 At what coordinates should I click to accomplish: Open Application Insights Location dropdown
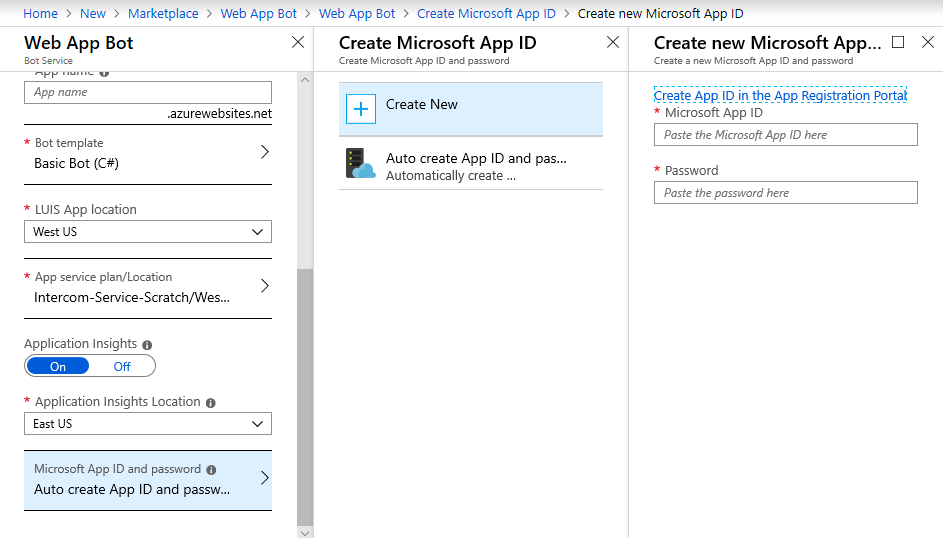[147, 424]
